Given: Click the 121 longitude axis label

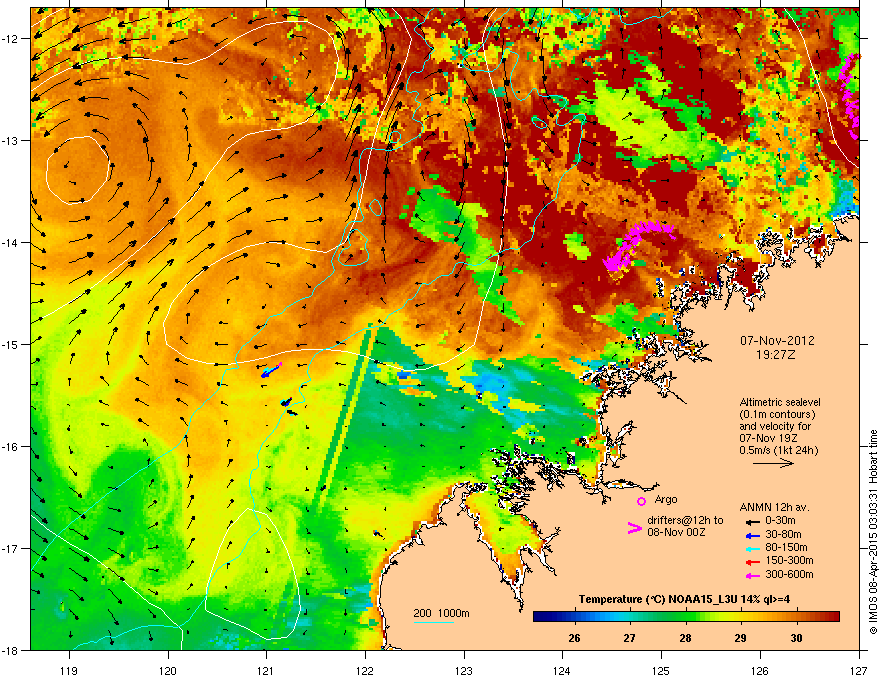Looking at the screenshot, I should pyautogui.click(x=266, y=671).
